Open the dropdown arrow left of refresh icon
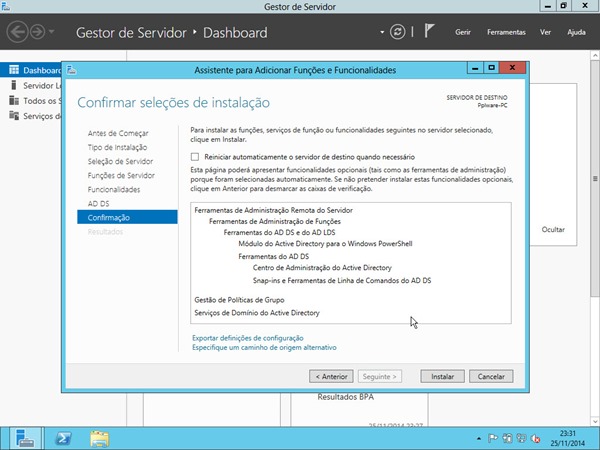600x450 pixels. 382,32
